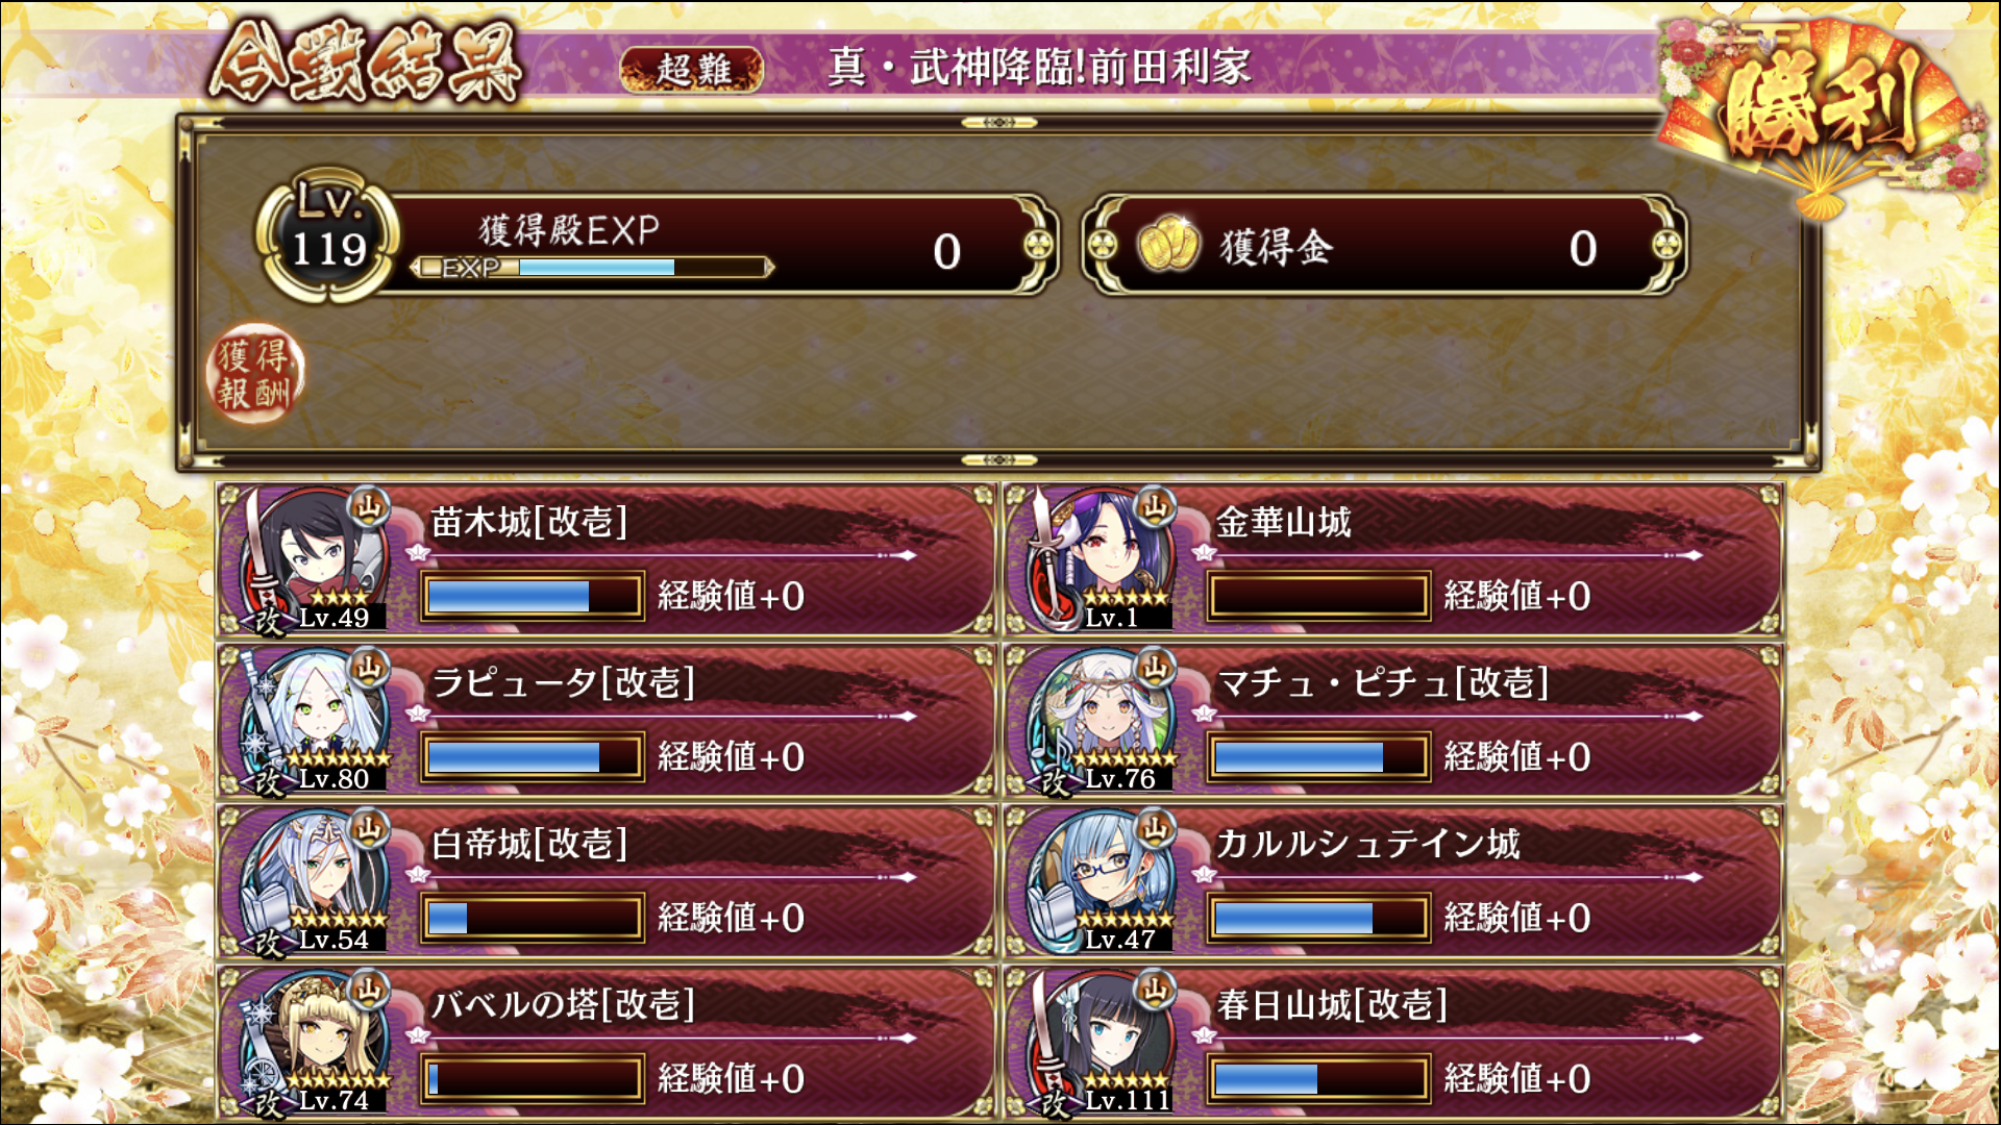Tap the 白帝城[改壱] 経験値+0 text
The width and height of the screenshot is (2001, 1125).
pyautogui.click(x=731, y=918)
